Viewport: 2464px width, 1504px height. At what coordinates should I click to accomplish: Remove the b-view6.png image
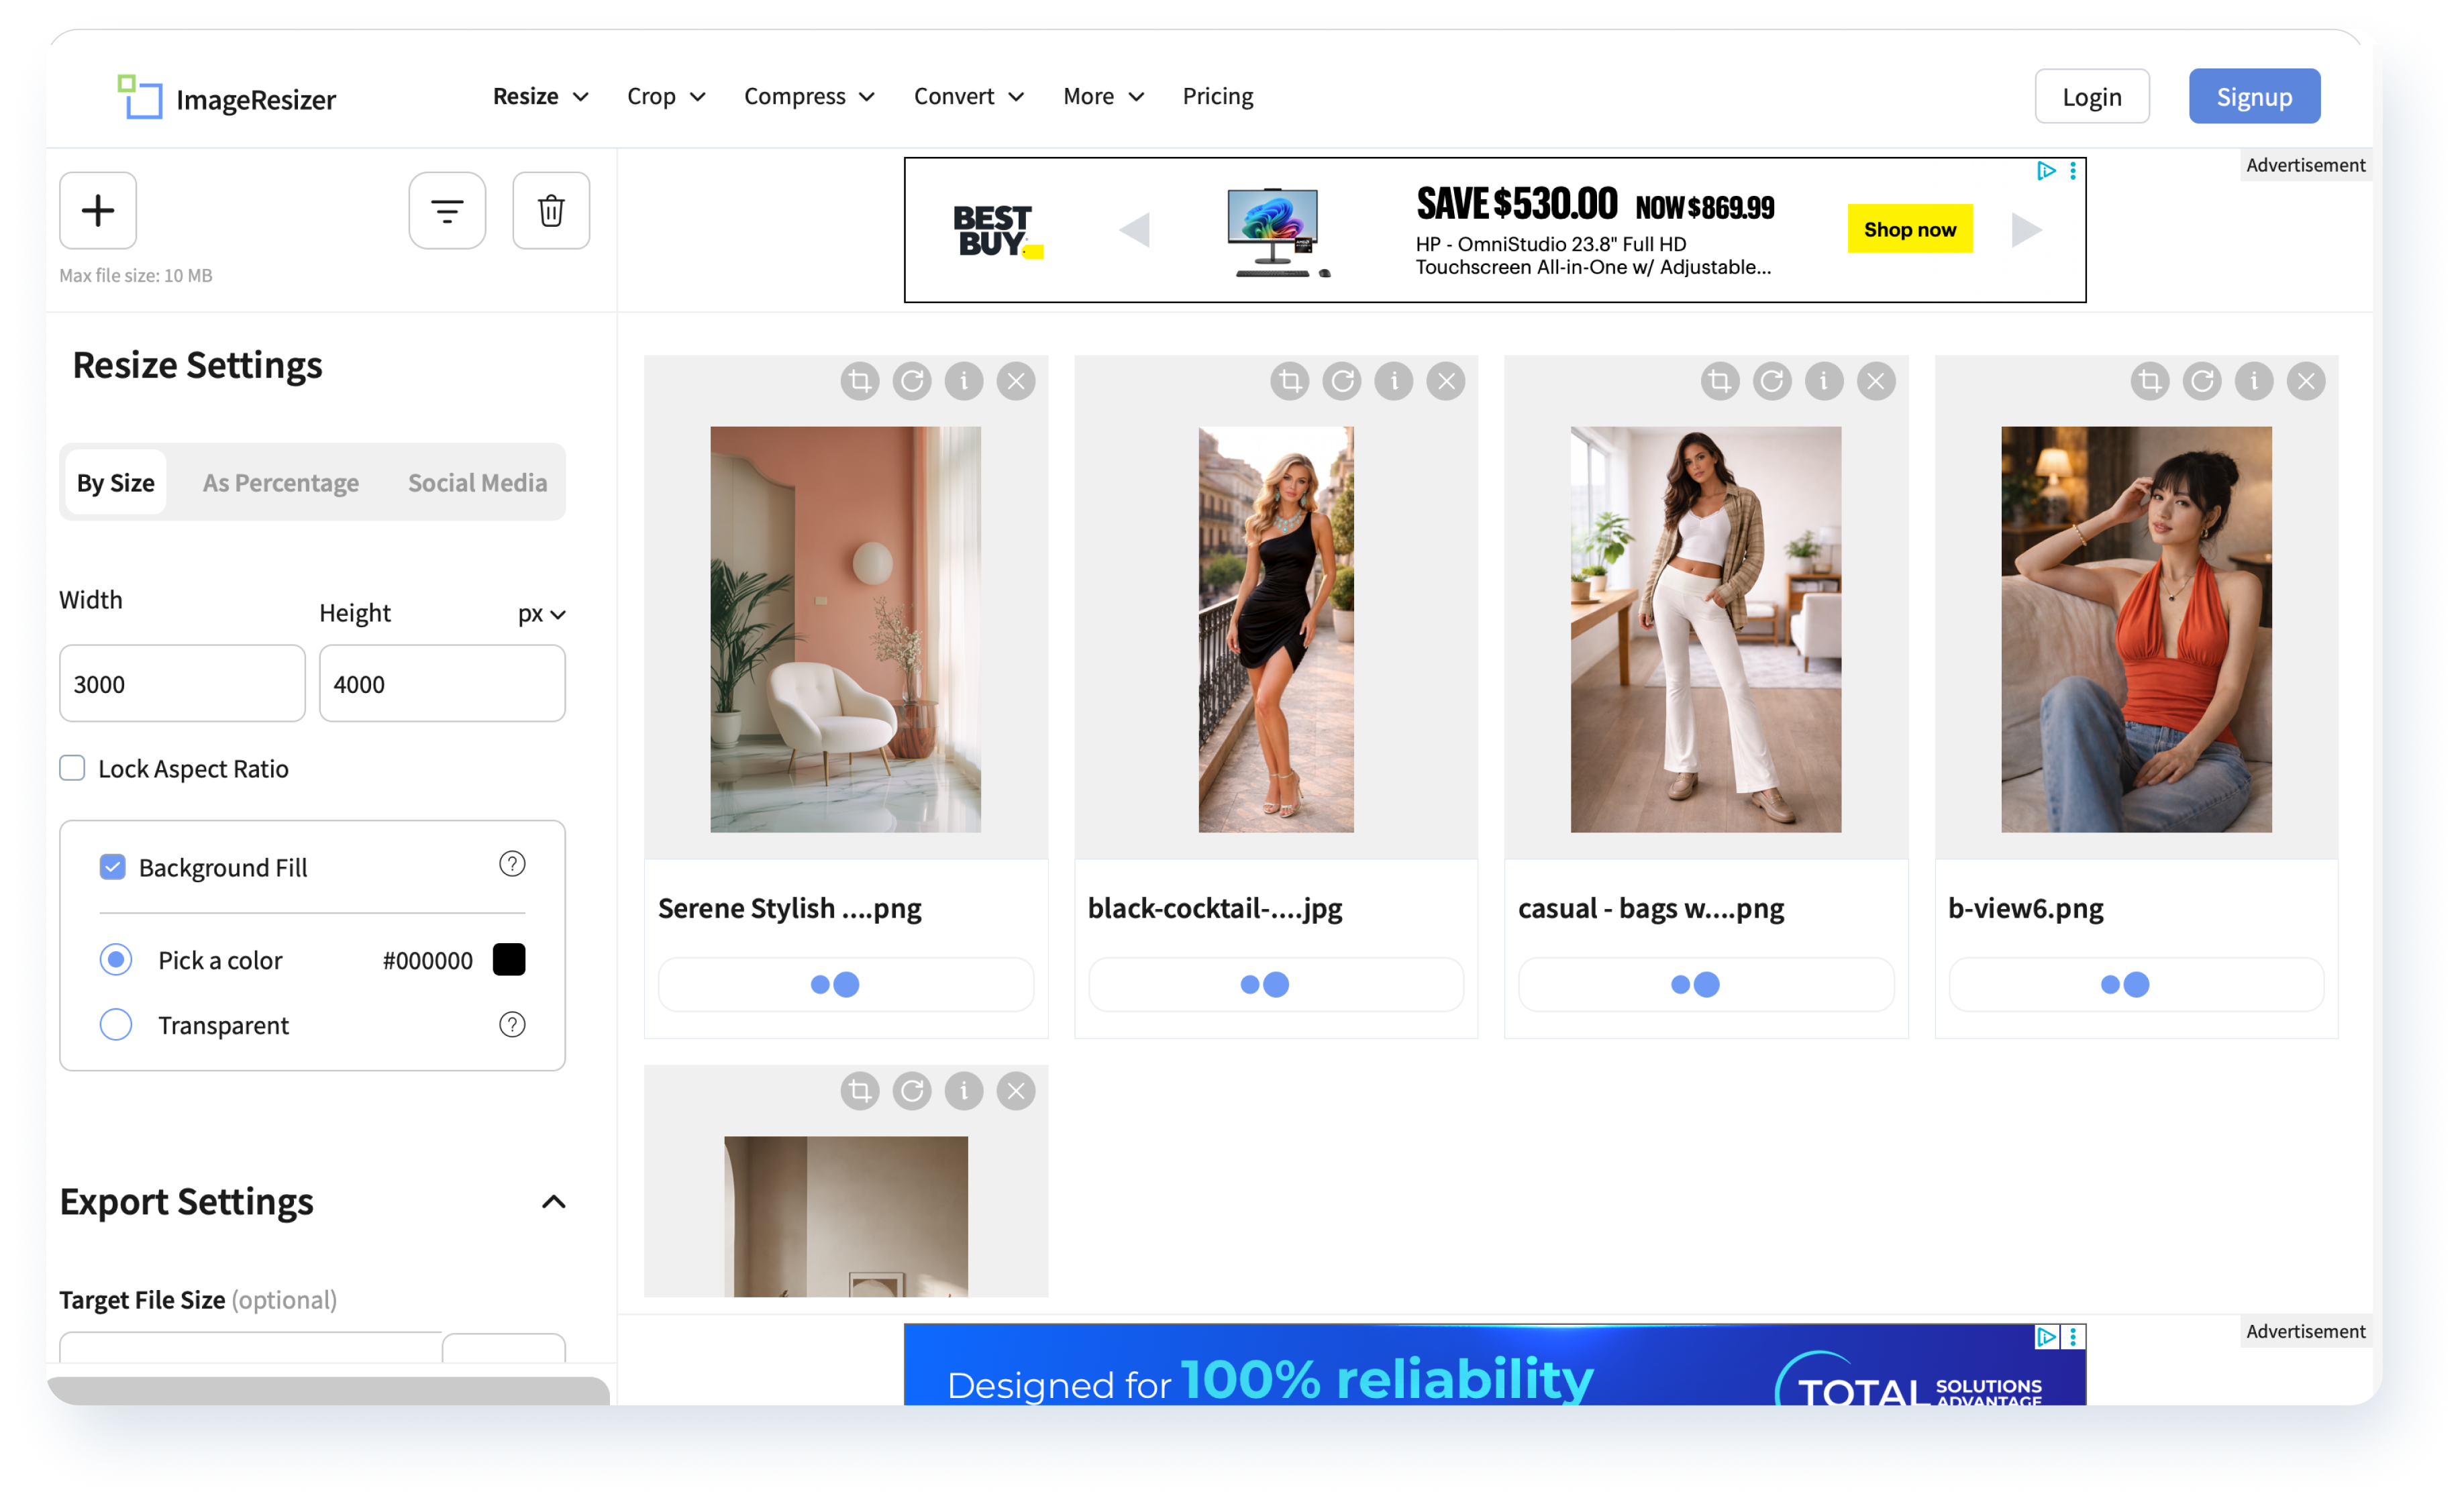coord(2306,381)
